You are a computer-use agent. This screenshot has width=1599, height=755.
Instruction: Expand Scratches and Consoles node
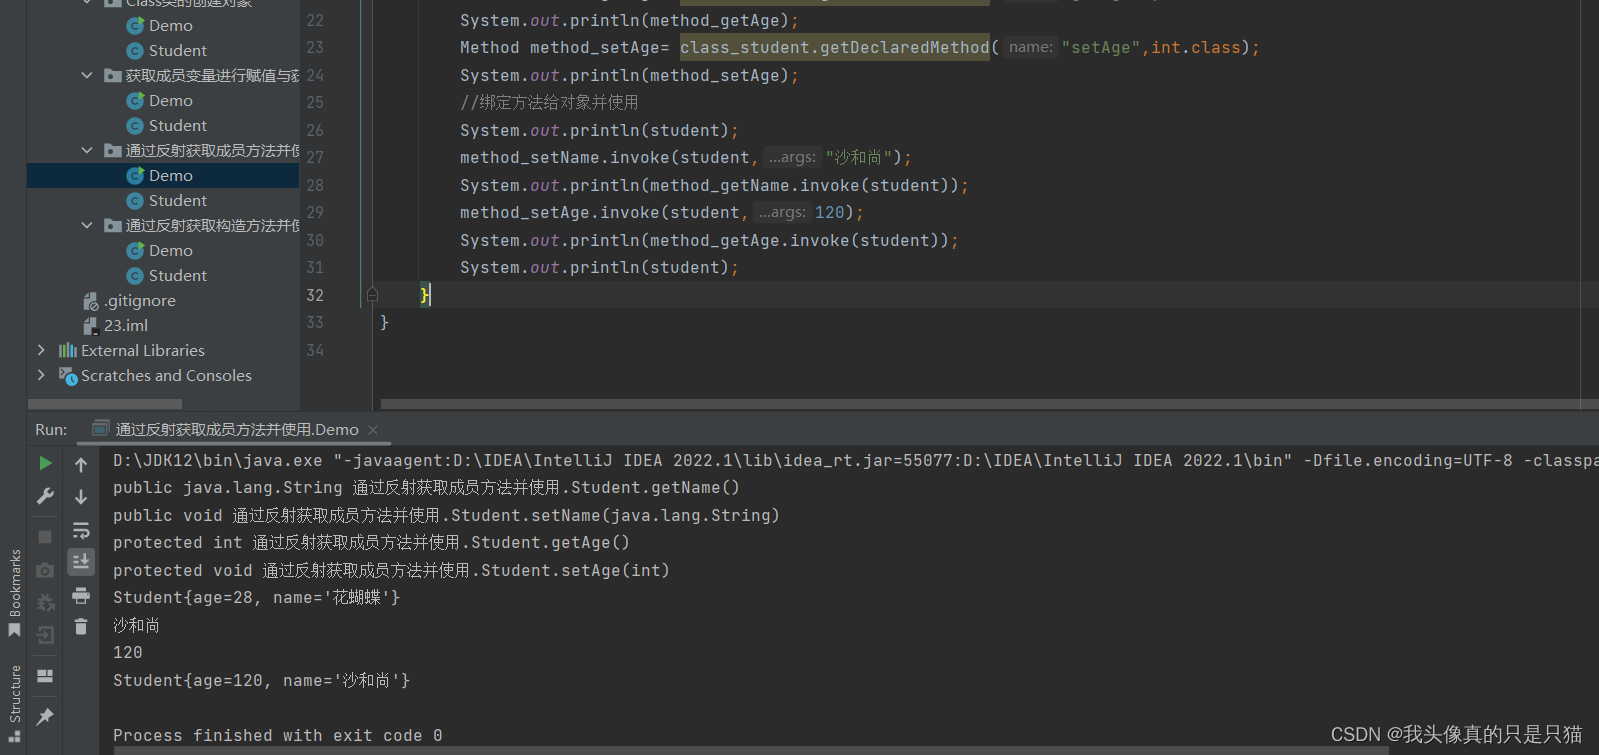41,375
